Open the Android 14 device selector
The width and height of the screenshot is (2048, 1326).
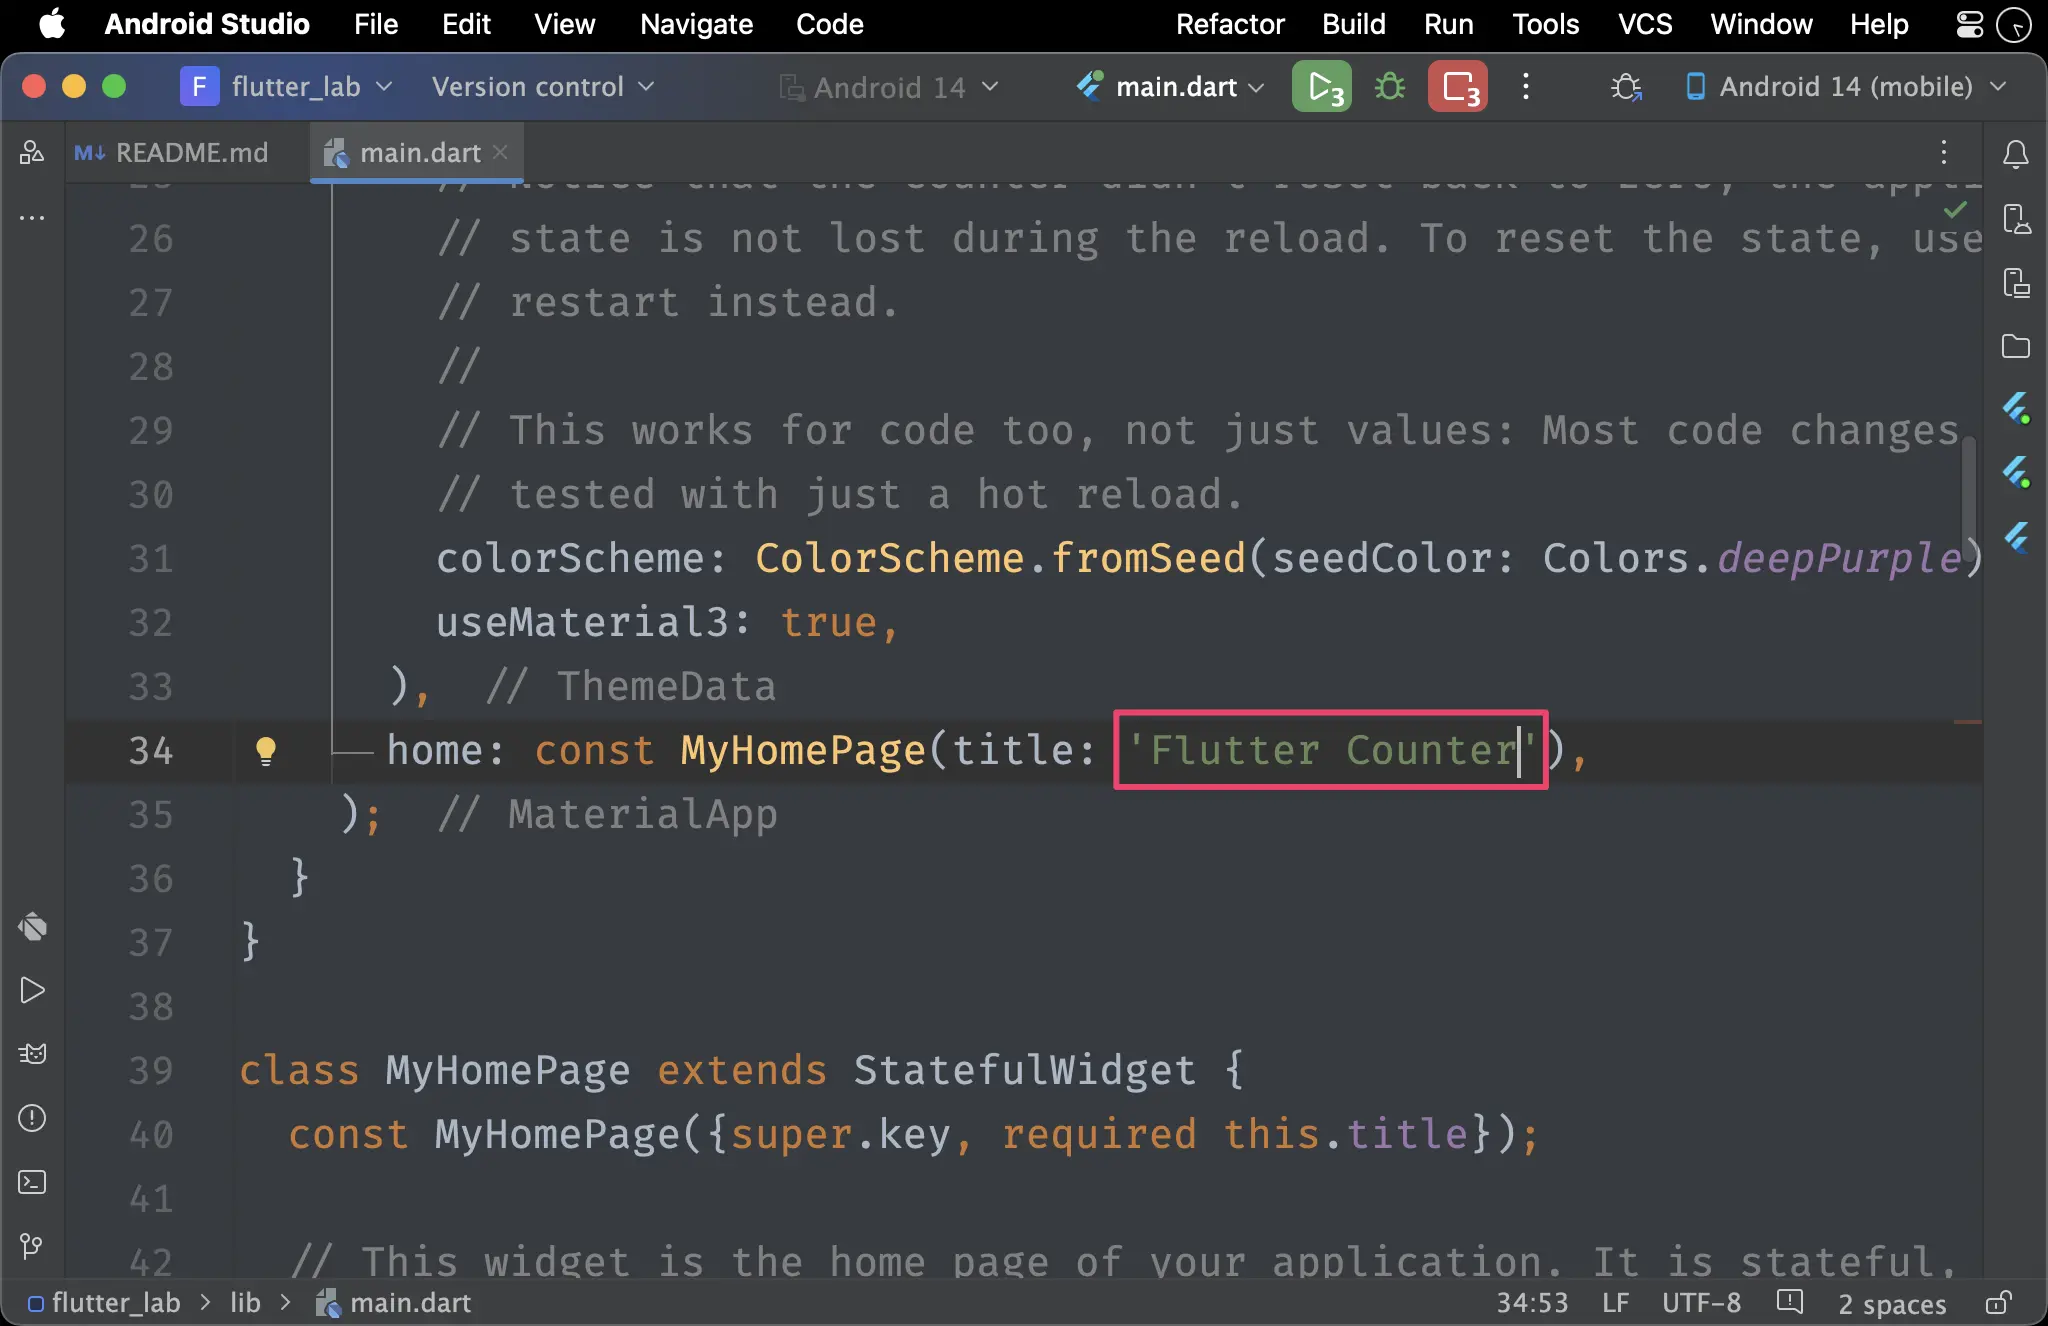coord(889,87)
